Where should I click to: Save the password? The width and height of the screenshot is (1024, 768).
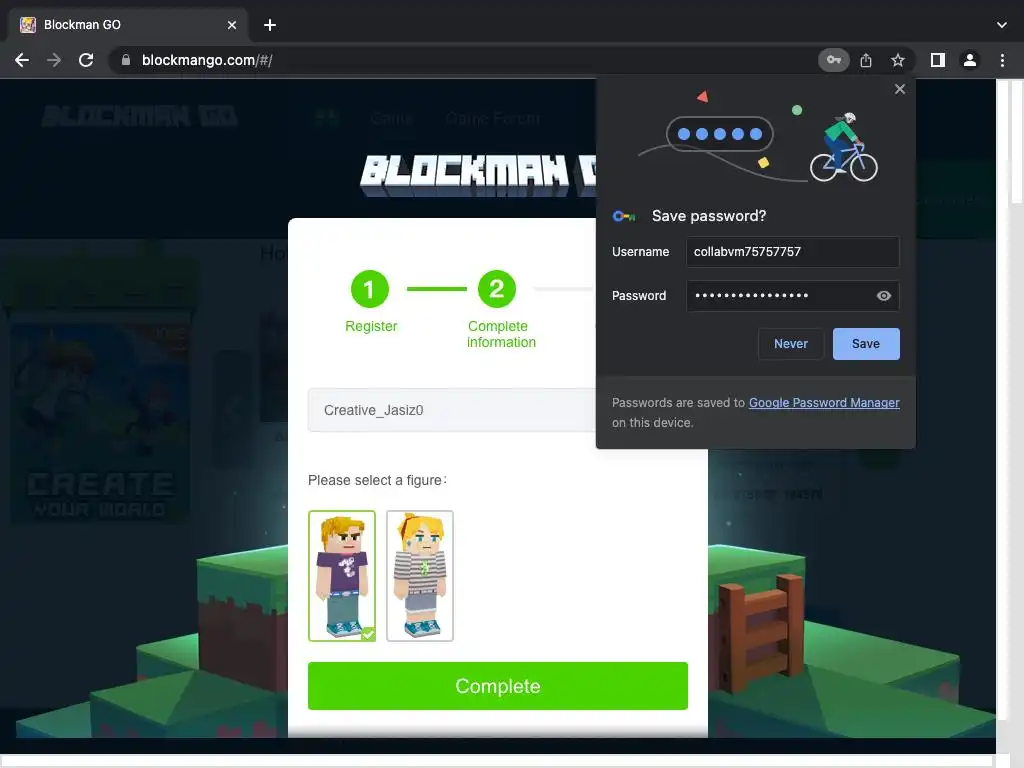coord(866,344)
